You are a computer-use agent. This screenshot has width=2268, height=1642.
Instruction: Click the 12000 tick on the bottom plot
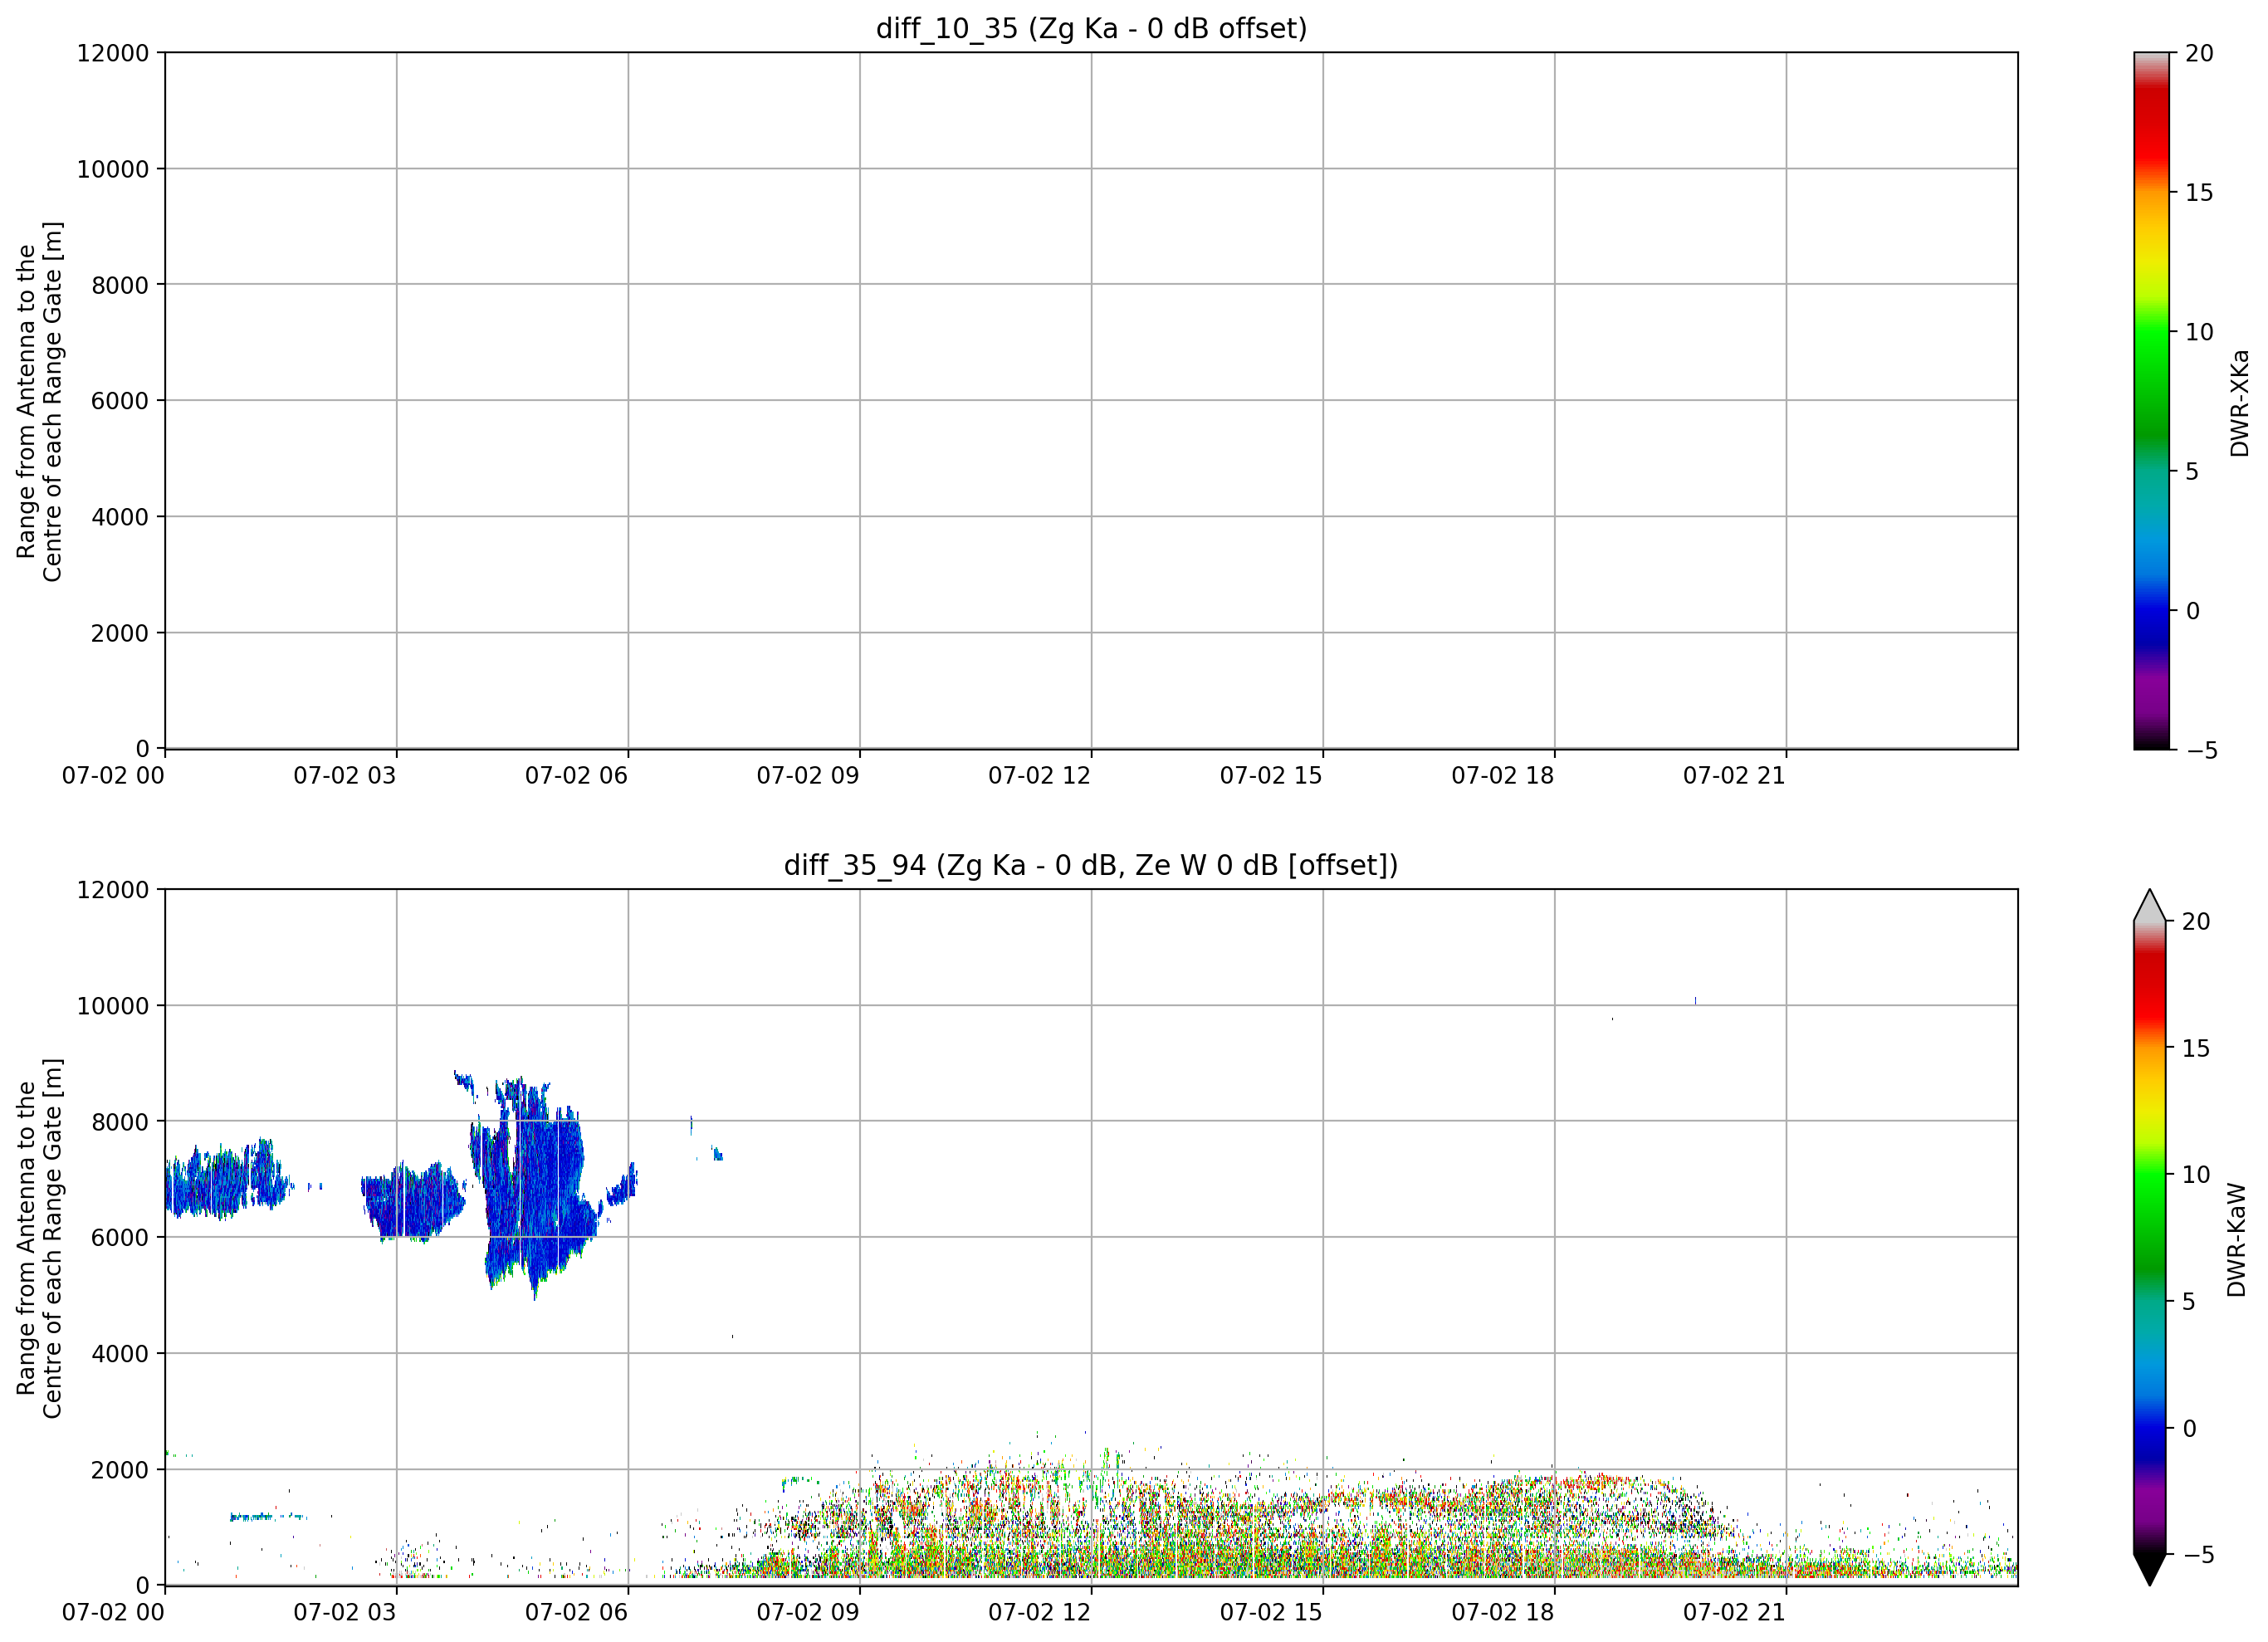[x=113, y=890]
